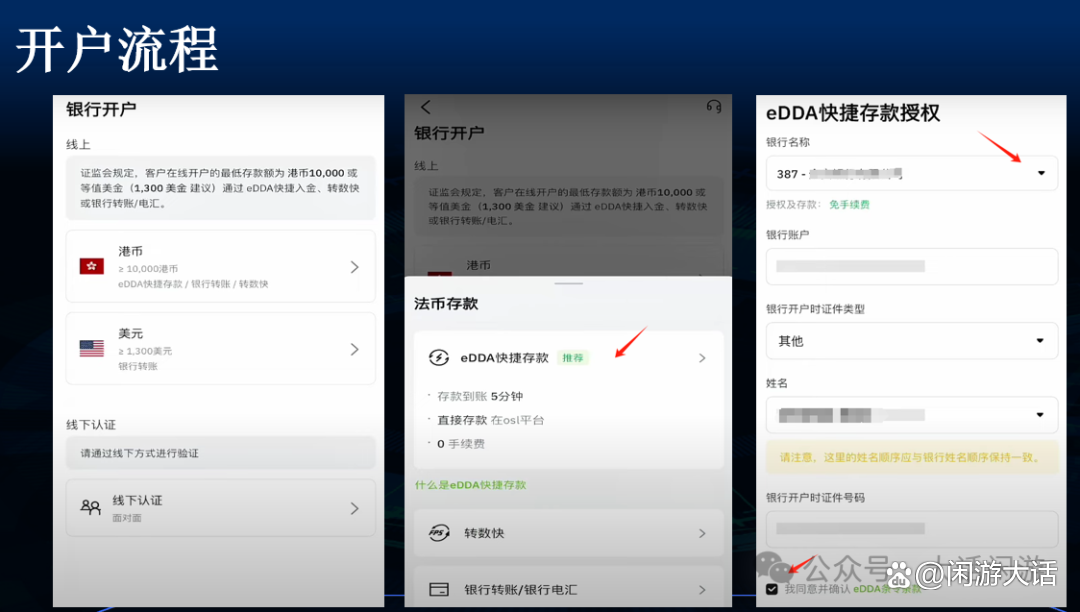Open the 线下认证 row chevron

355,508
